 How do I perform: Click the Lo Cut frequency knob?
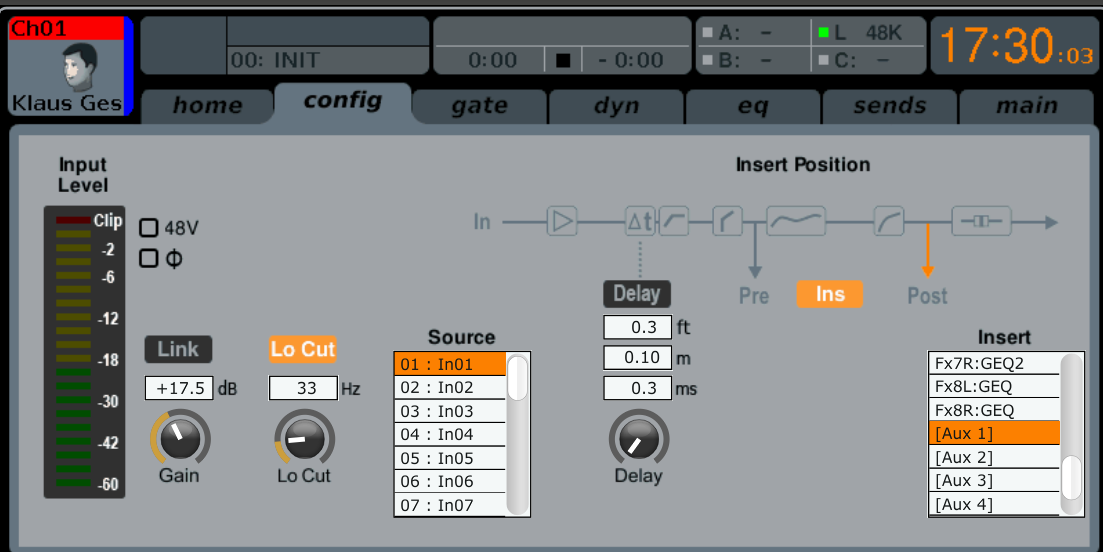point(304,439)
